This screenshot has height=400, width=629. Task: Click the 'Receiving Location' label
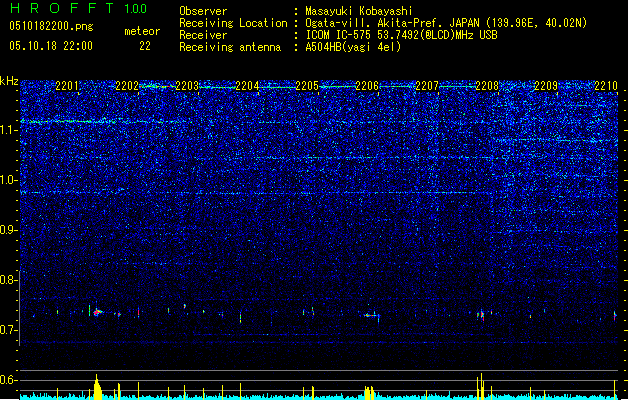(x=233, y=23)
